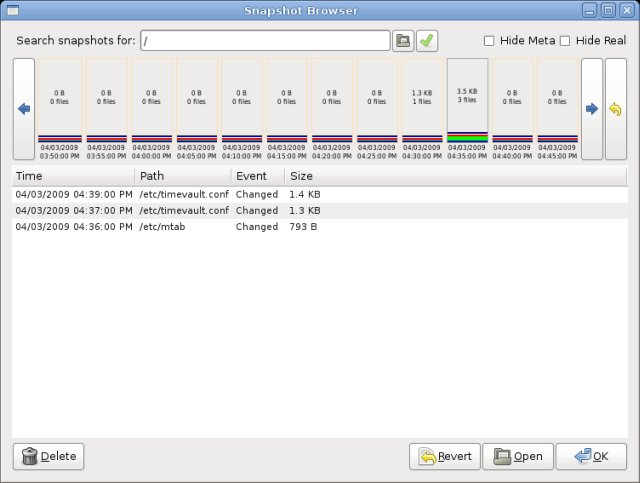Select the 04:40:00 PM snapshot column
This screenshot has height=483, width=640.
point(512,109)
